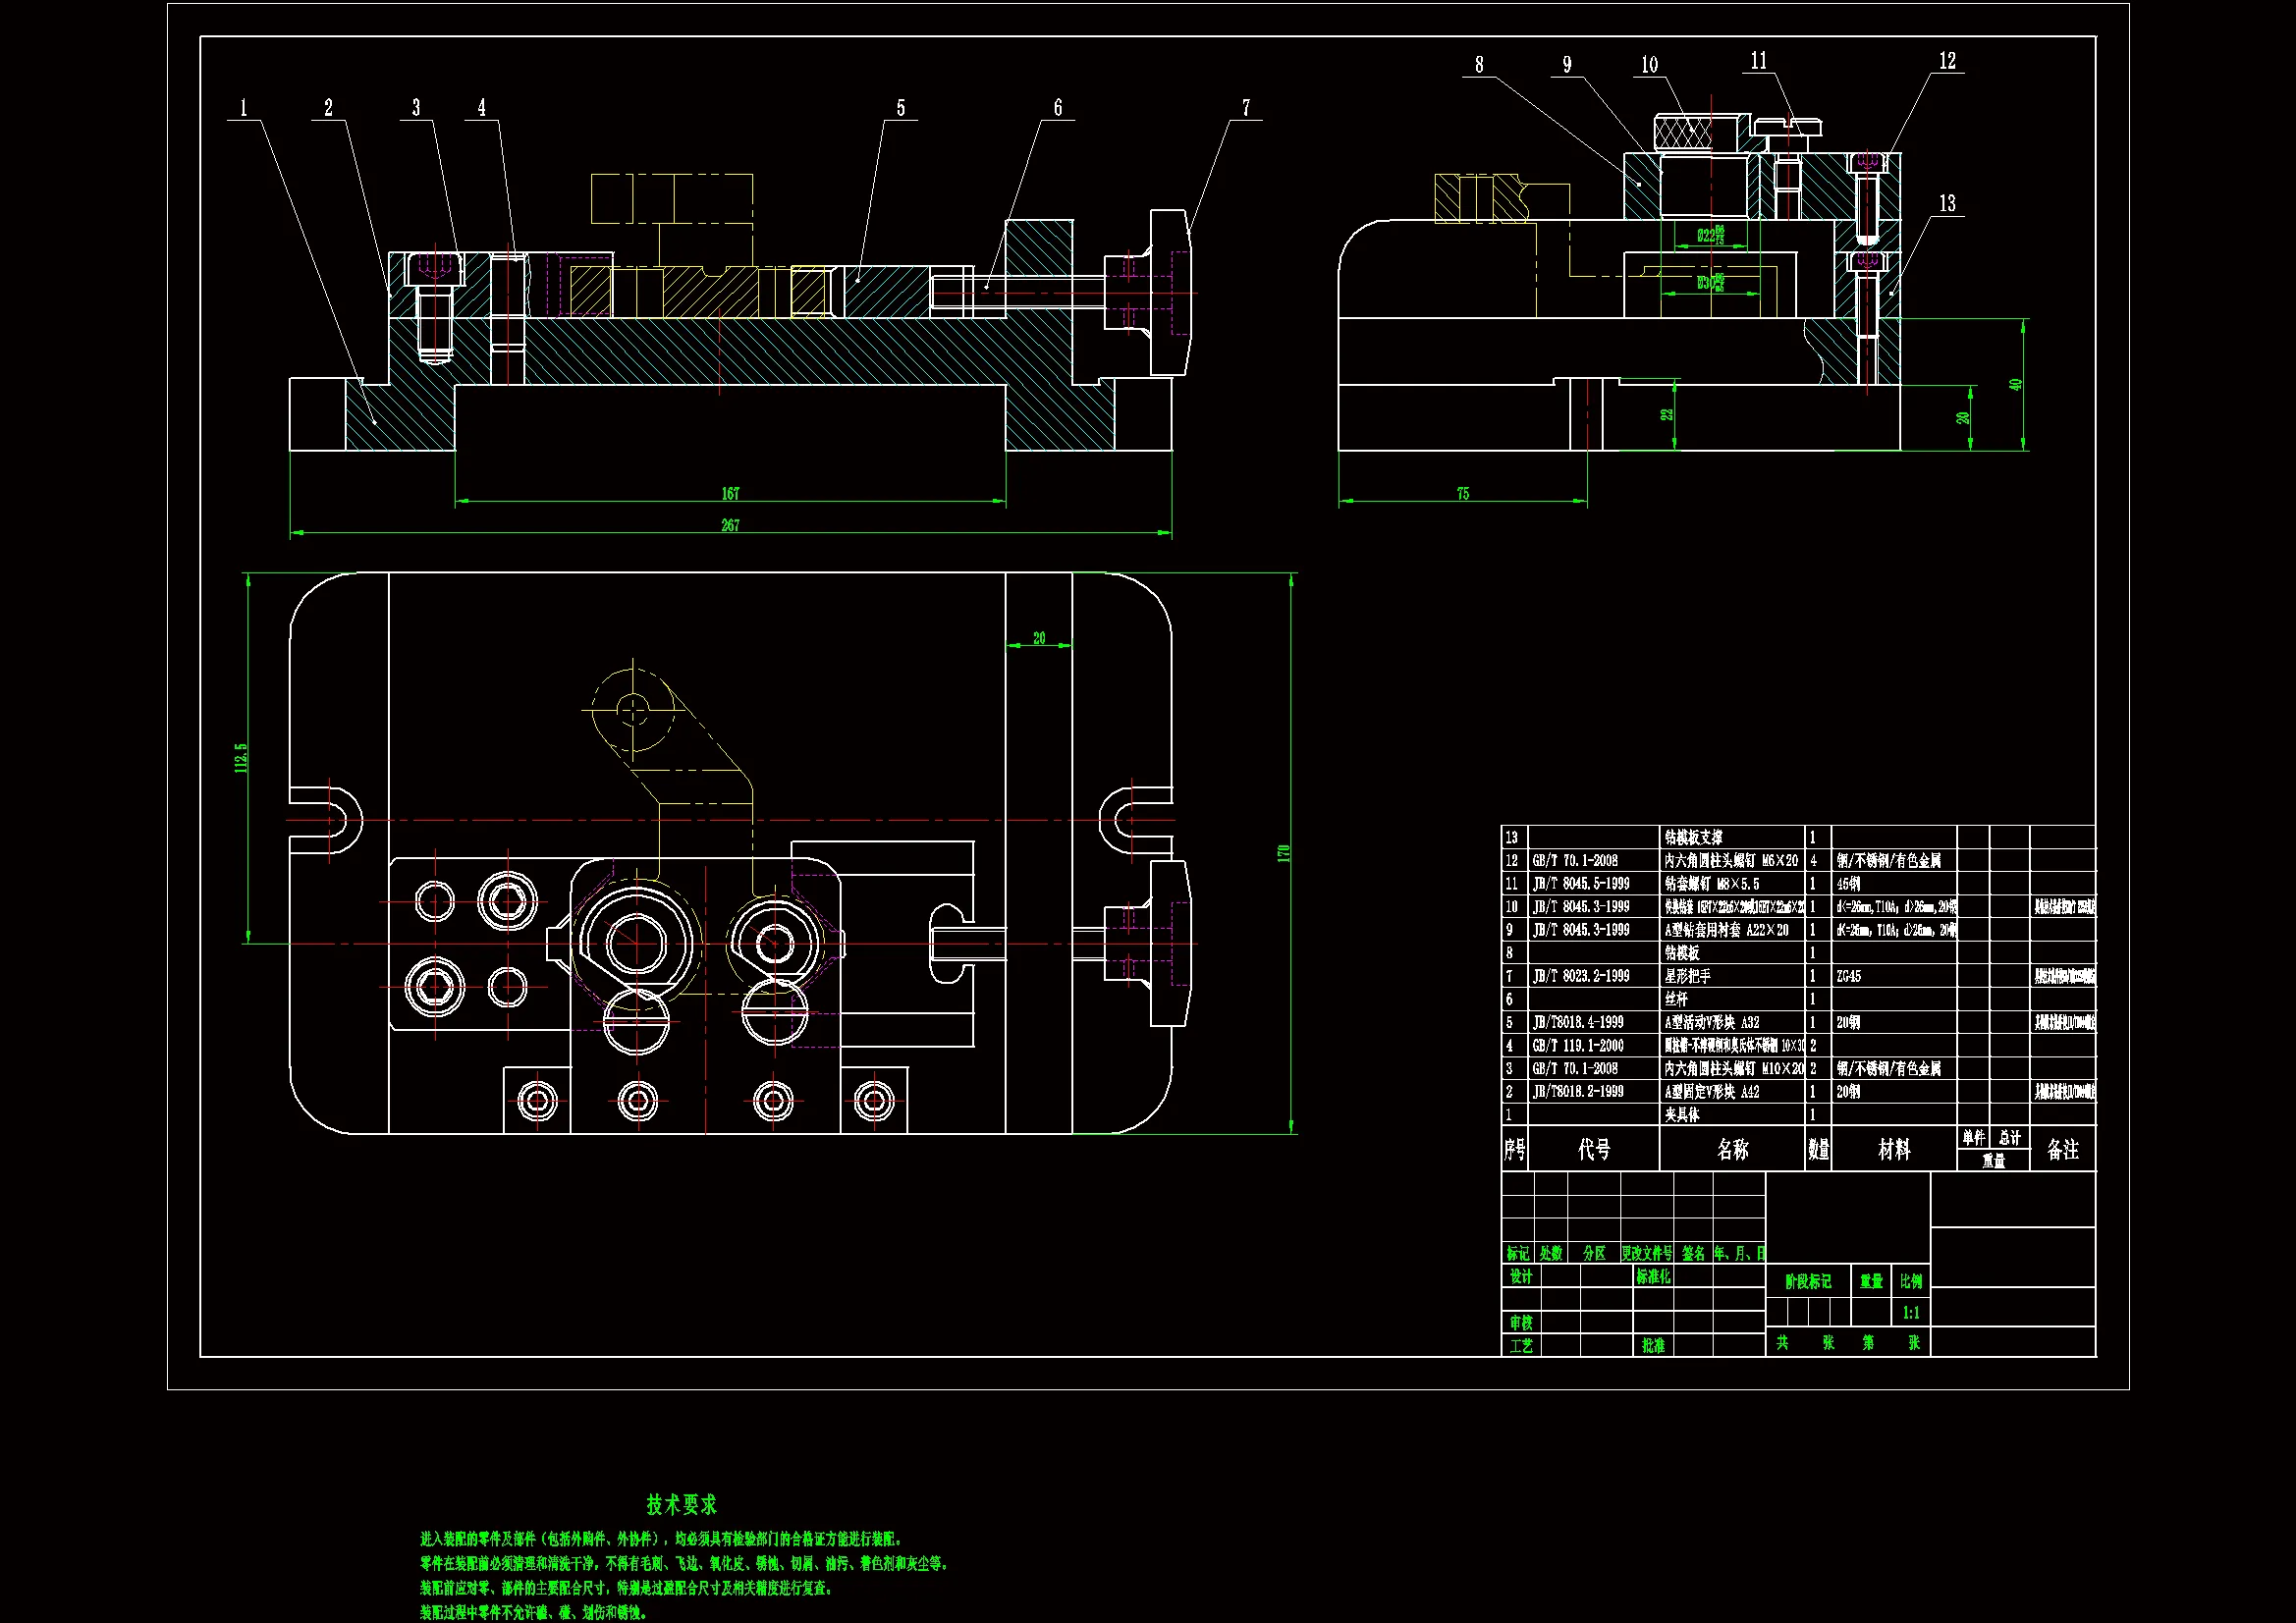Click the 技术要求 heading text

tap(681, 1503)
